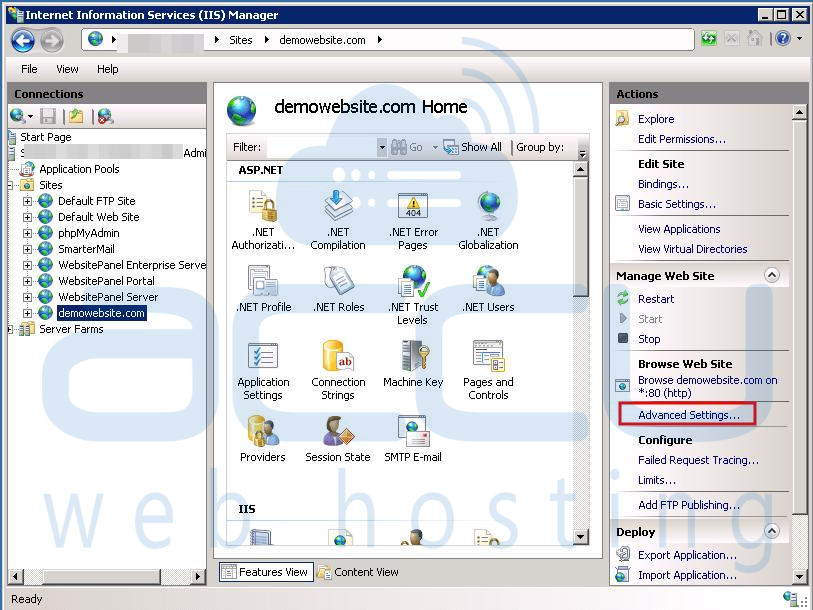The image size is (813, 610).
Task: Click the green Refresh page icon
Action: pos(709,39)
